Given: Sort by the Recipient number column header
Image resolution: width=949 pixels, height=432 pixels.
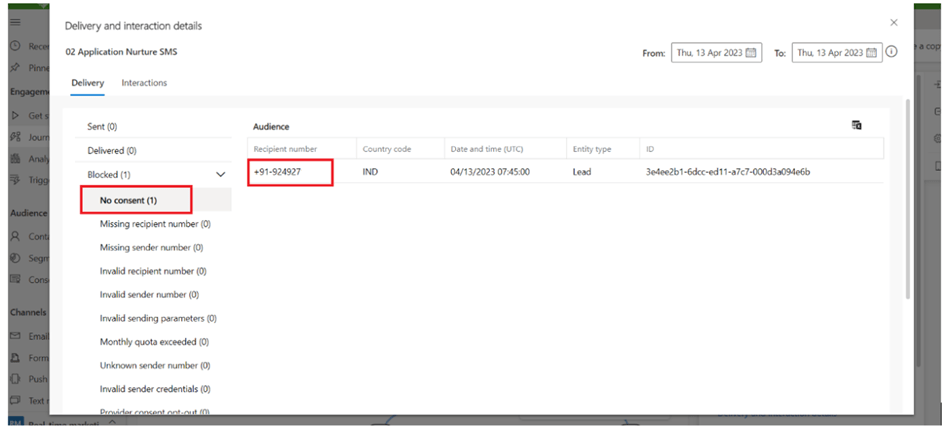Looking at the screenshot, I should coord(285,149).
